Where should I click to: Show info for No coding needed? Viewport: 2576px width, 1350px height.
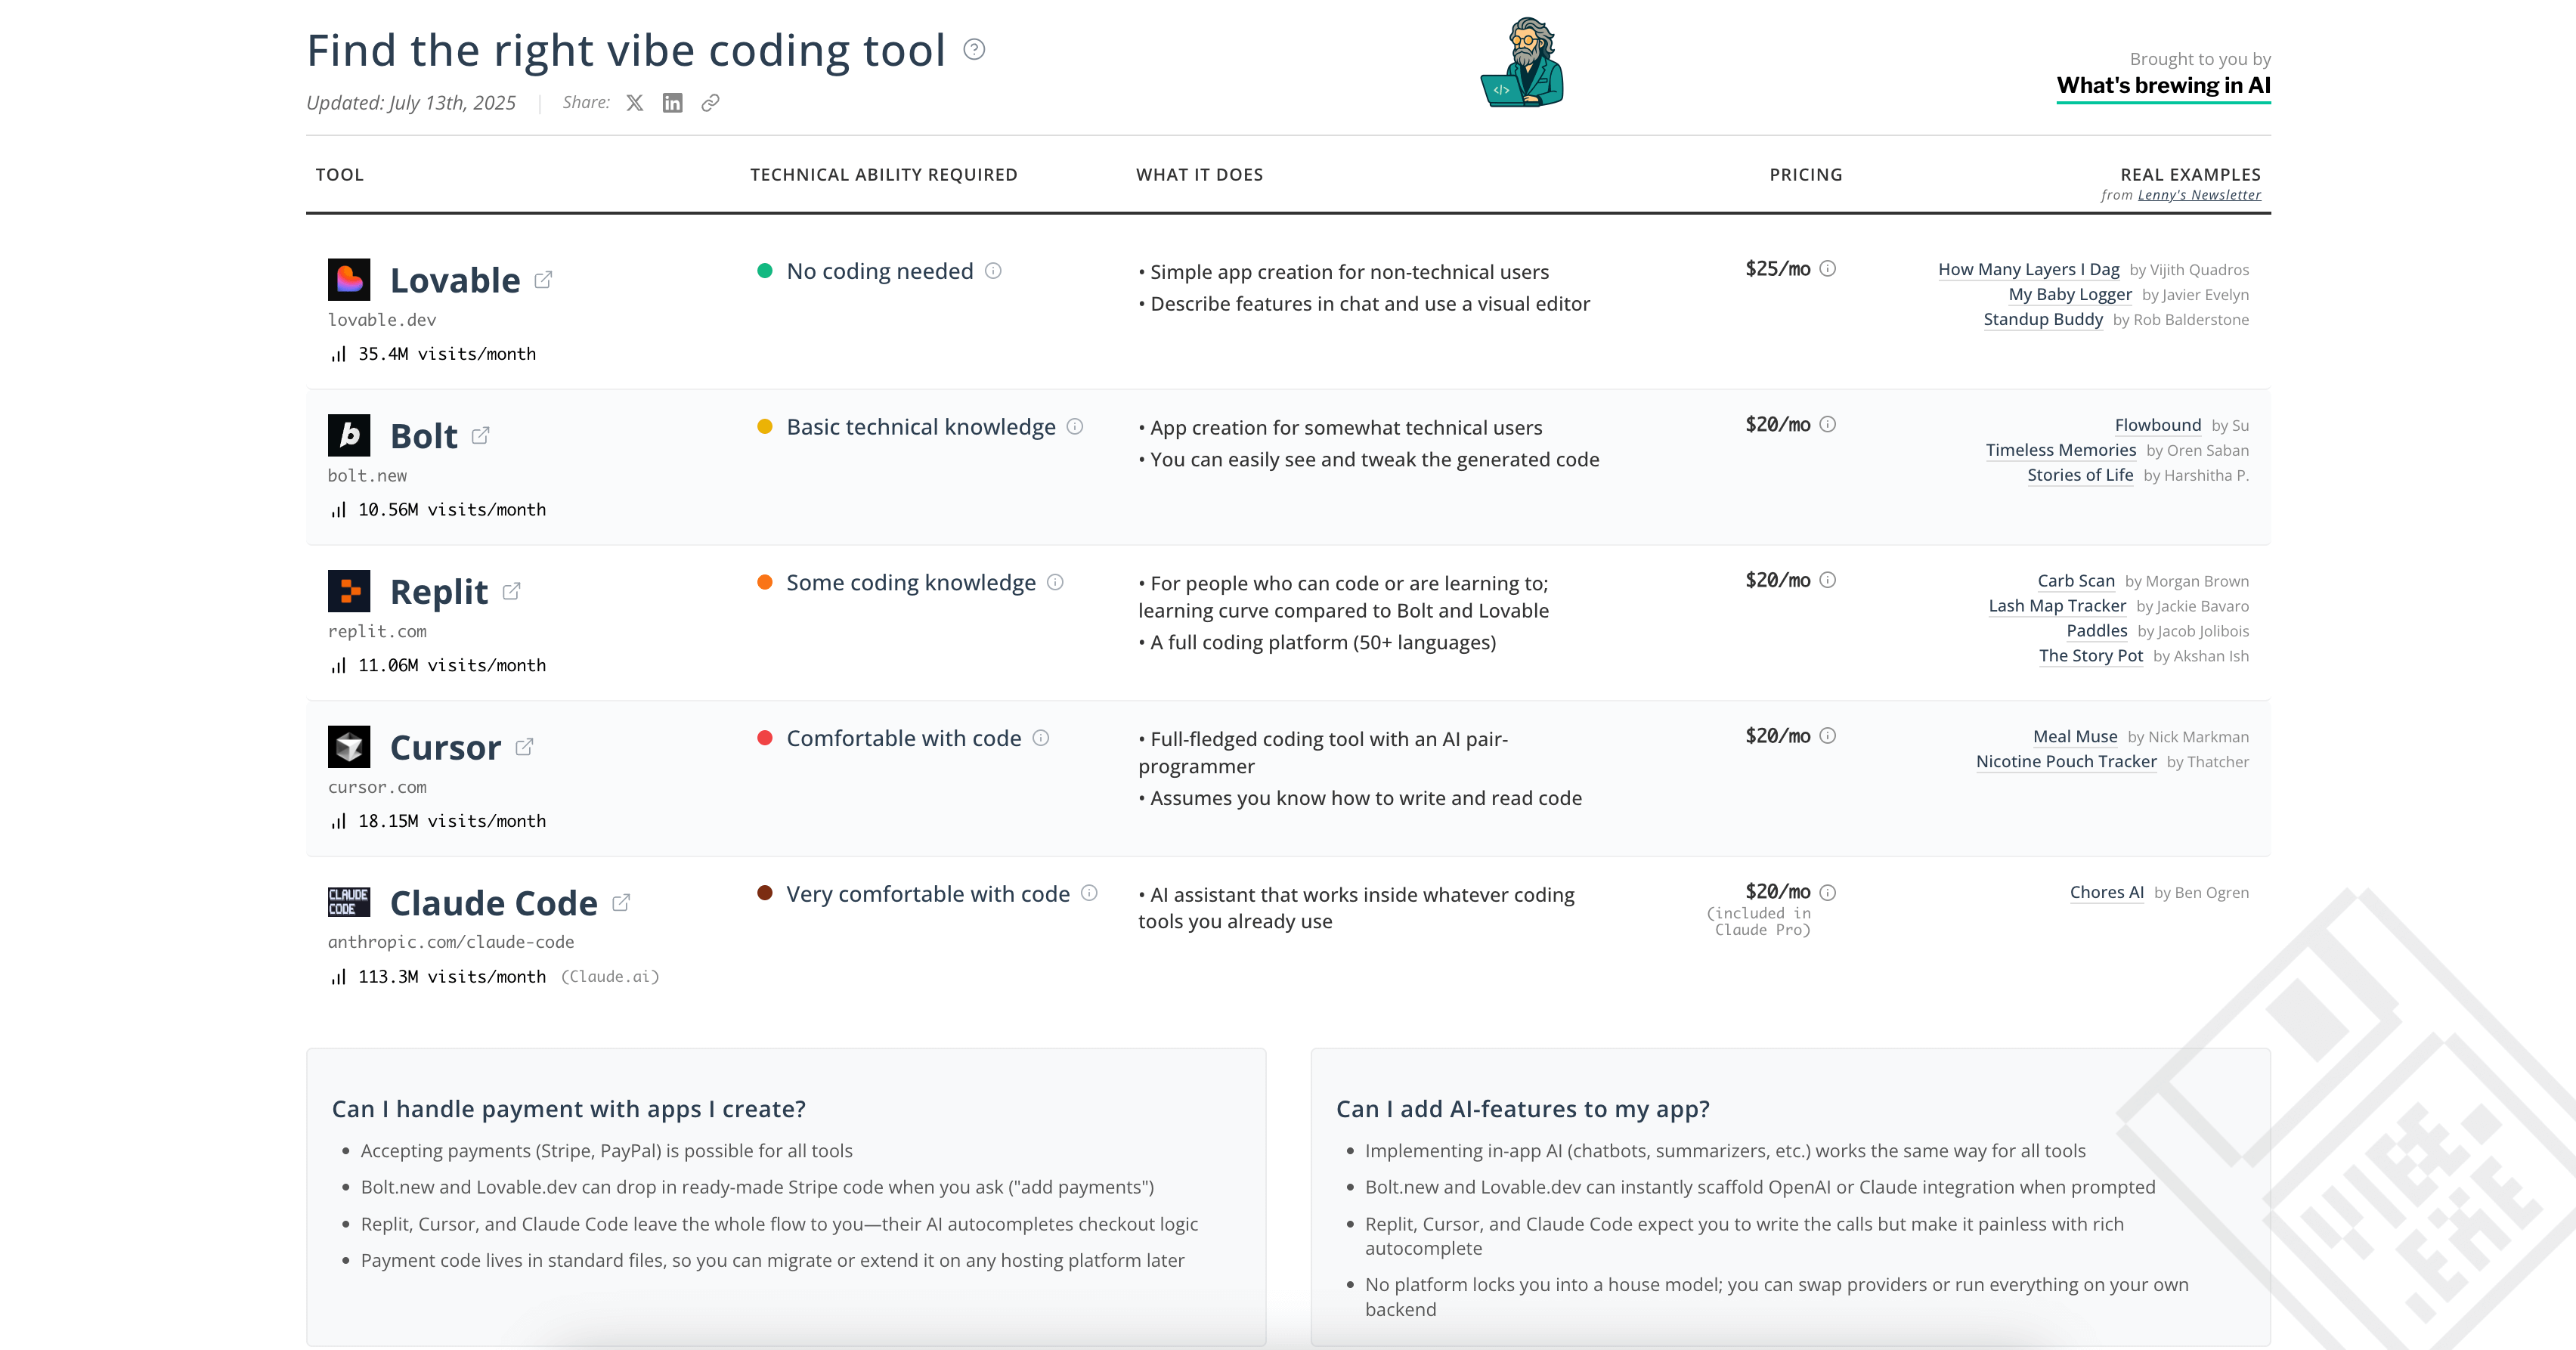993,271
